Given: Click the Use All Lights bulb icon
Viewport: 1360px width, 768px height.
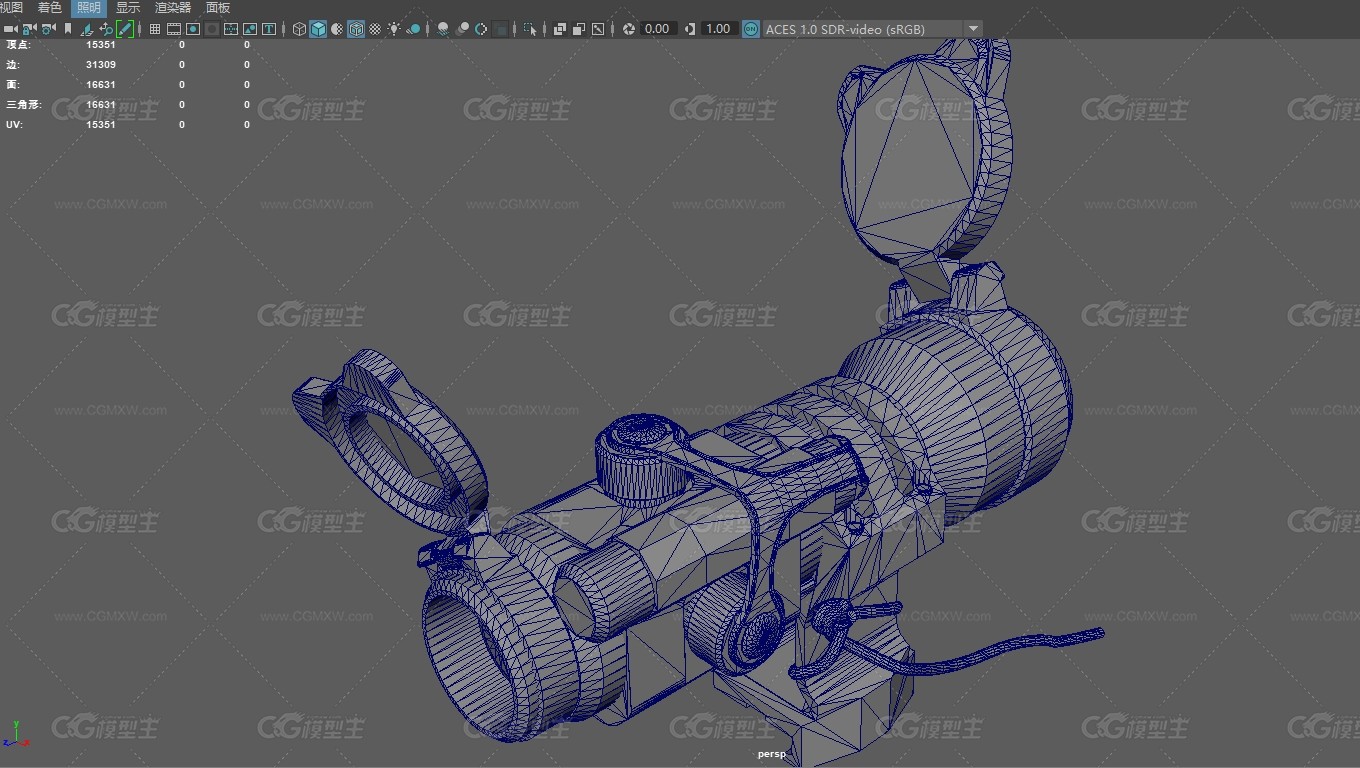Looking at the screenshot, I should click(x=394, y=29).
